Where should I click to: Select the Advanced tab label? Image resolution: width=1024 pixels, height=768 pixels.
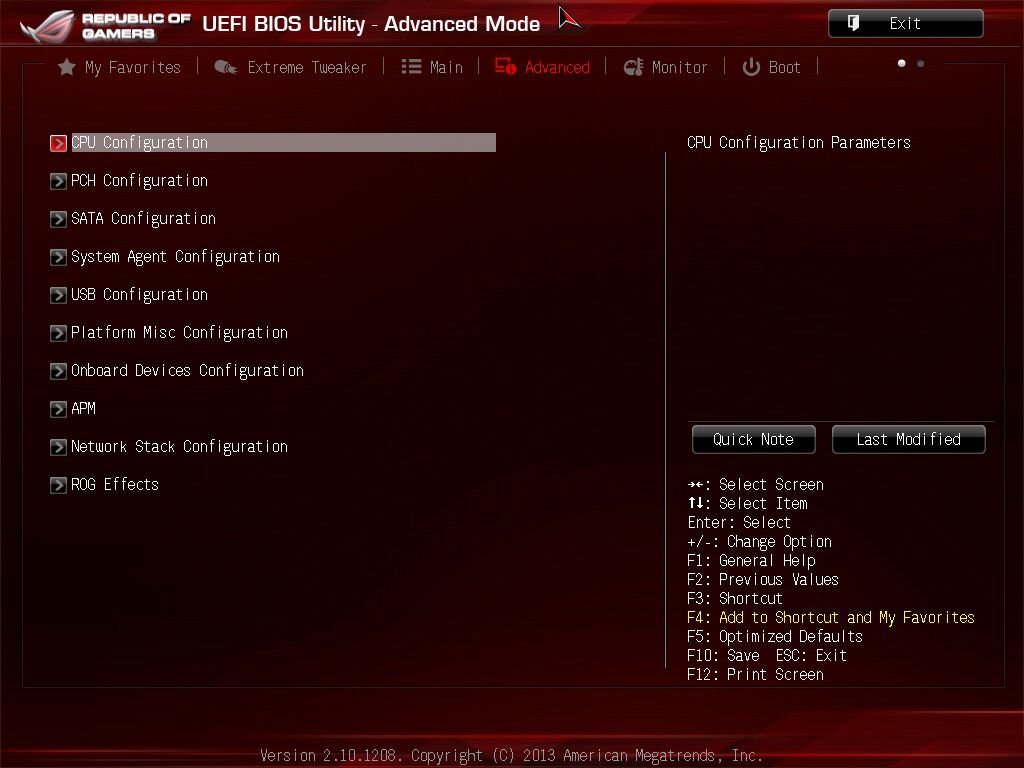point(557,67)
